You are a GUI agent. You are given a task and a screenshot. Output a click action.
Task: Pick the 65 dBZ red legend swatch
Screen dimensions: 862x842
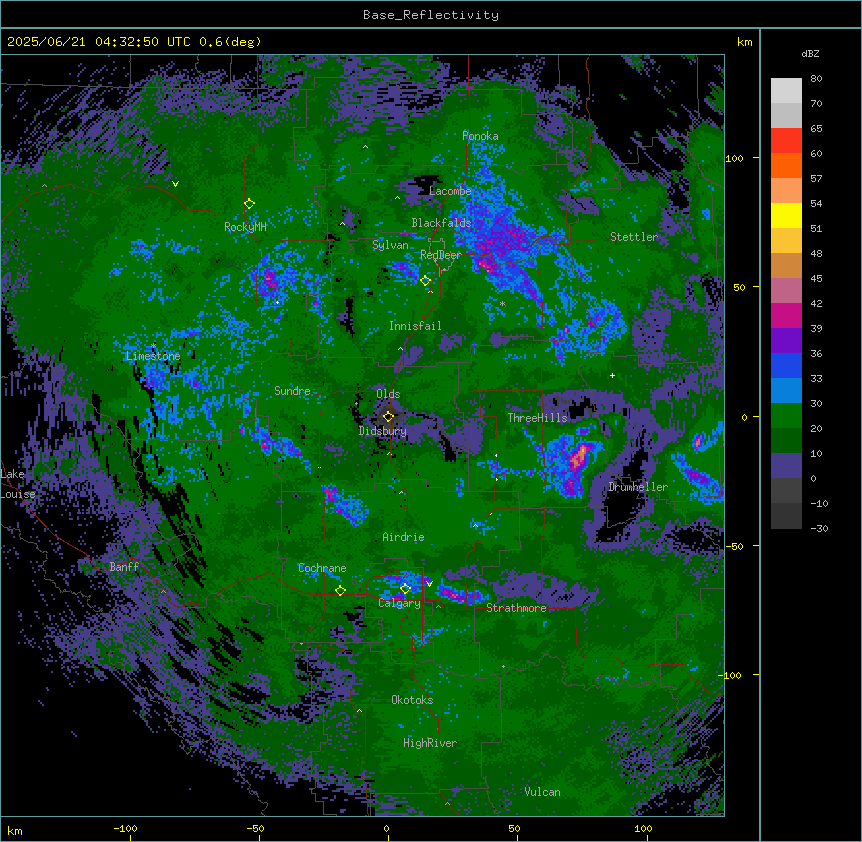[786, 140]
